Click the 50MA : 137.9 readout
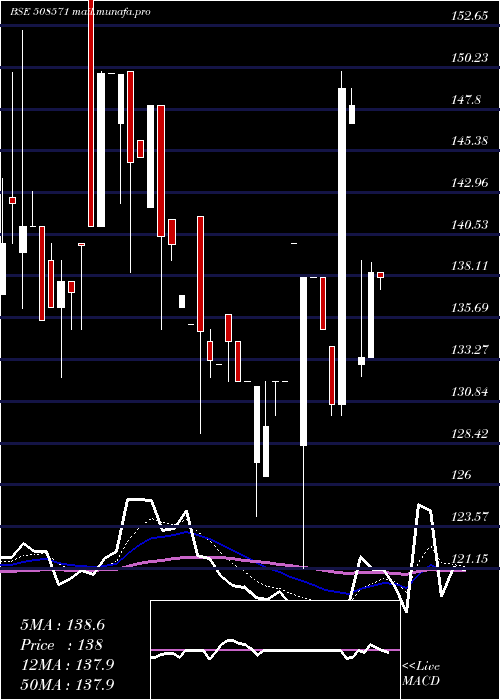500x700 pixels. 67,684
